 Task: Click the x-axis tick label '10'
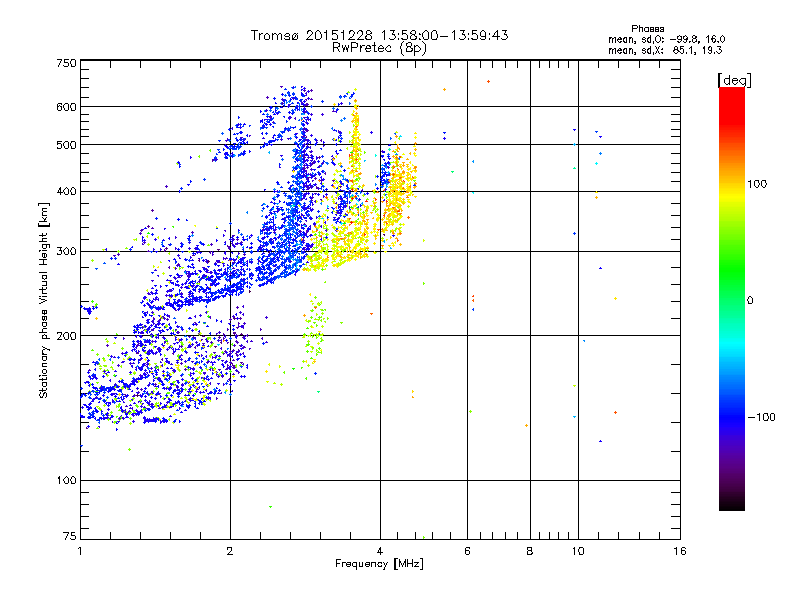pyautogui.click(x=578, y=551)
